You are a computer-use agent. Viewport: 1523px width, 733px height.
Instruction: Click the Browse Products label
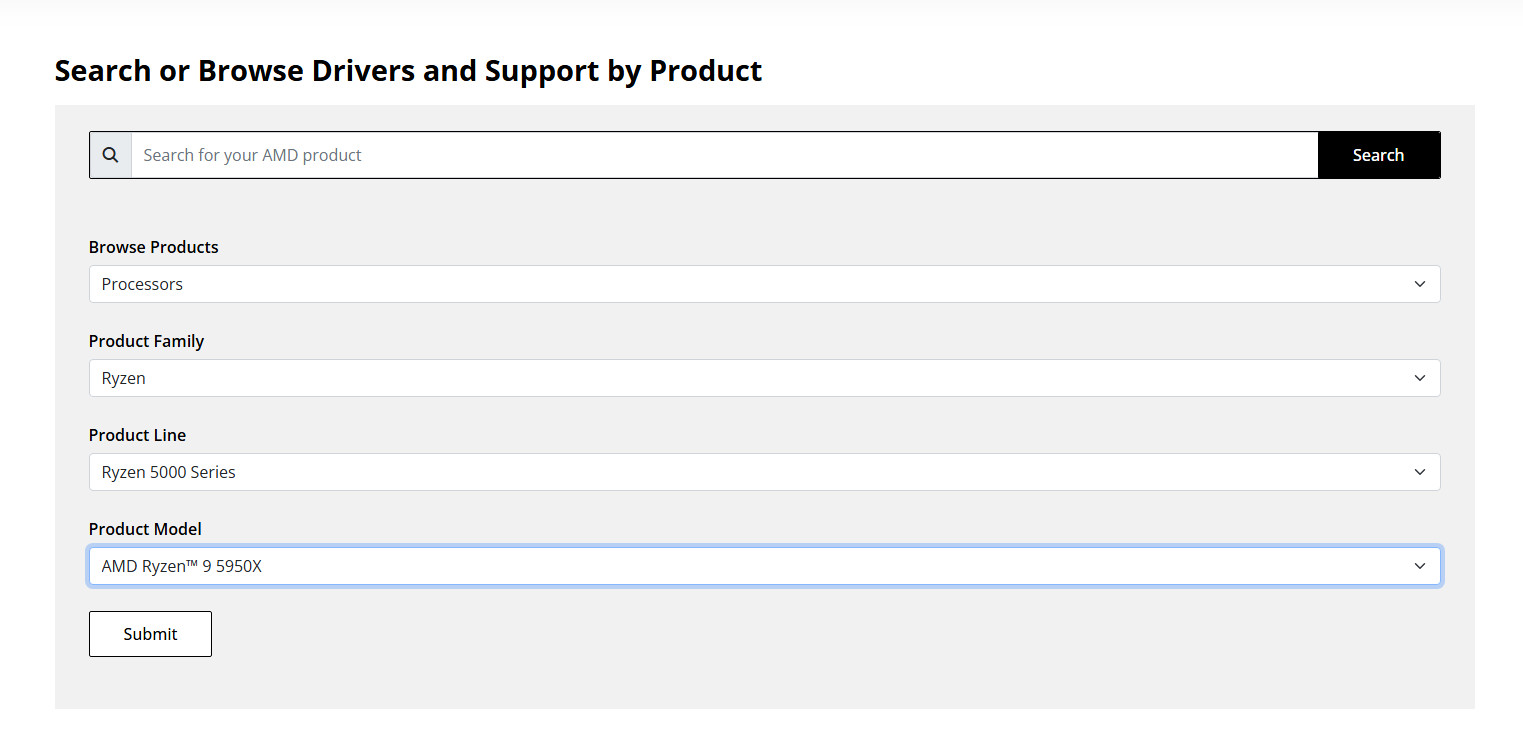click(153, 247)
